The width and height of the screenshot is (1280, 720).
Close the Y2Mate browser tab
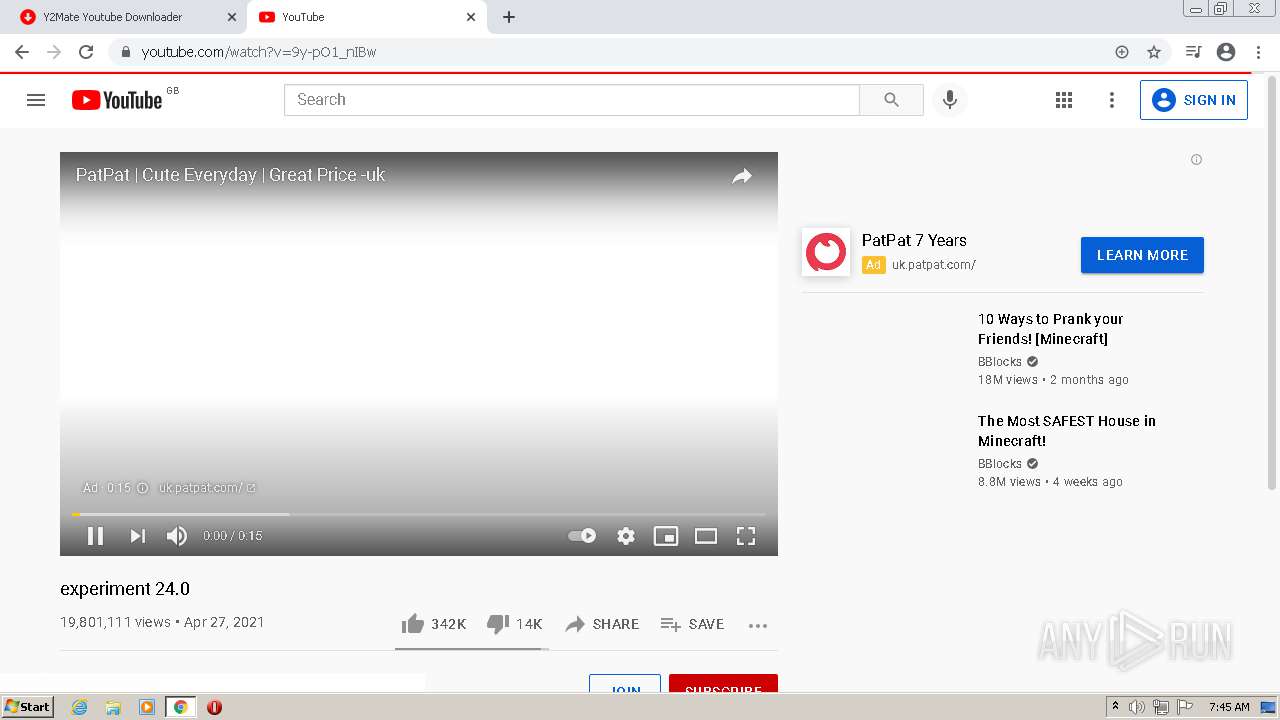point(232,17)
